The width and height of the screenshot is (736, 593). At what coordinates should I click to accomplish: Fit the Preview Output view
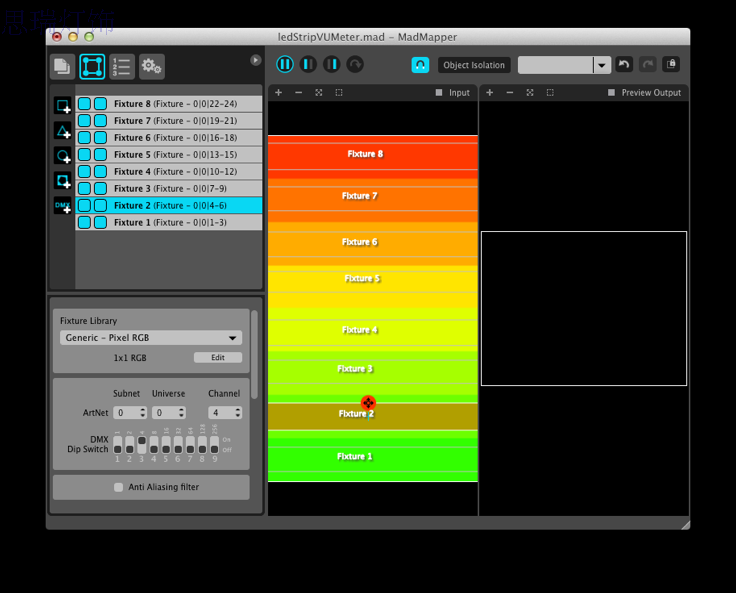click(x=530, y=92)
